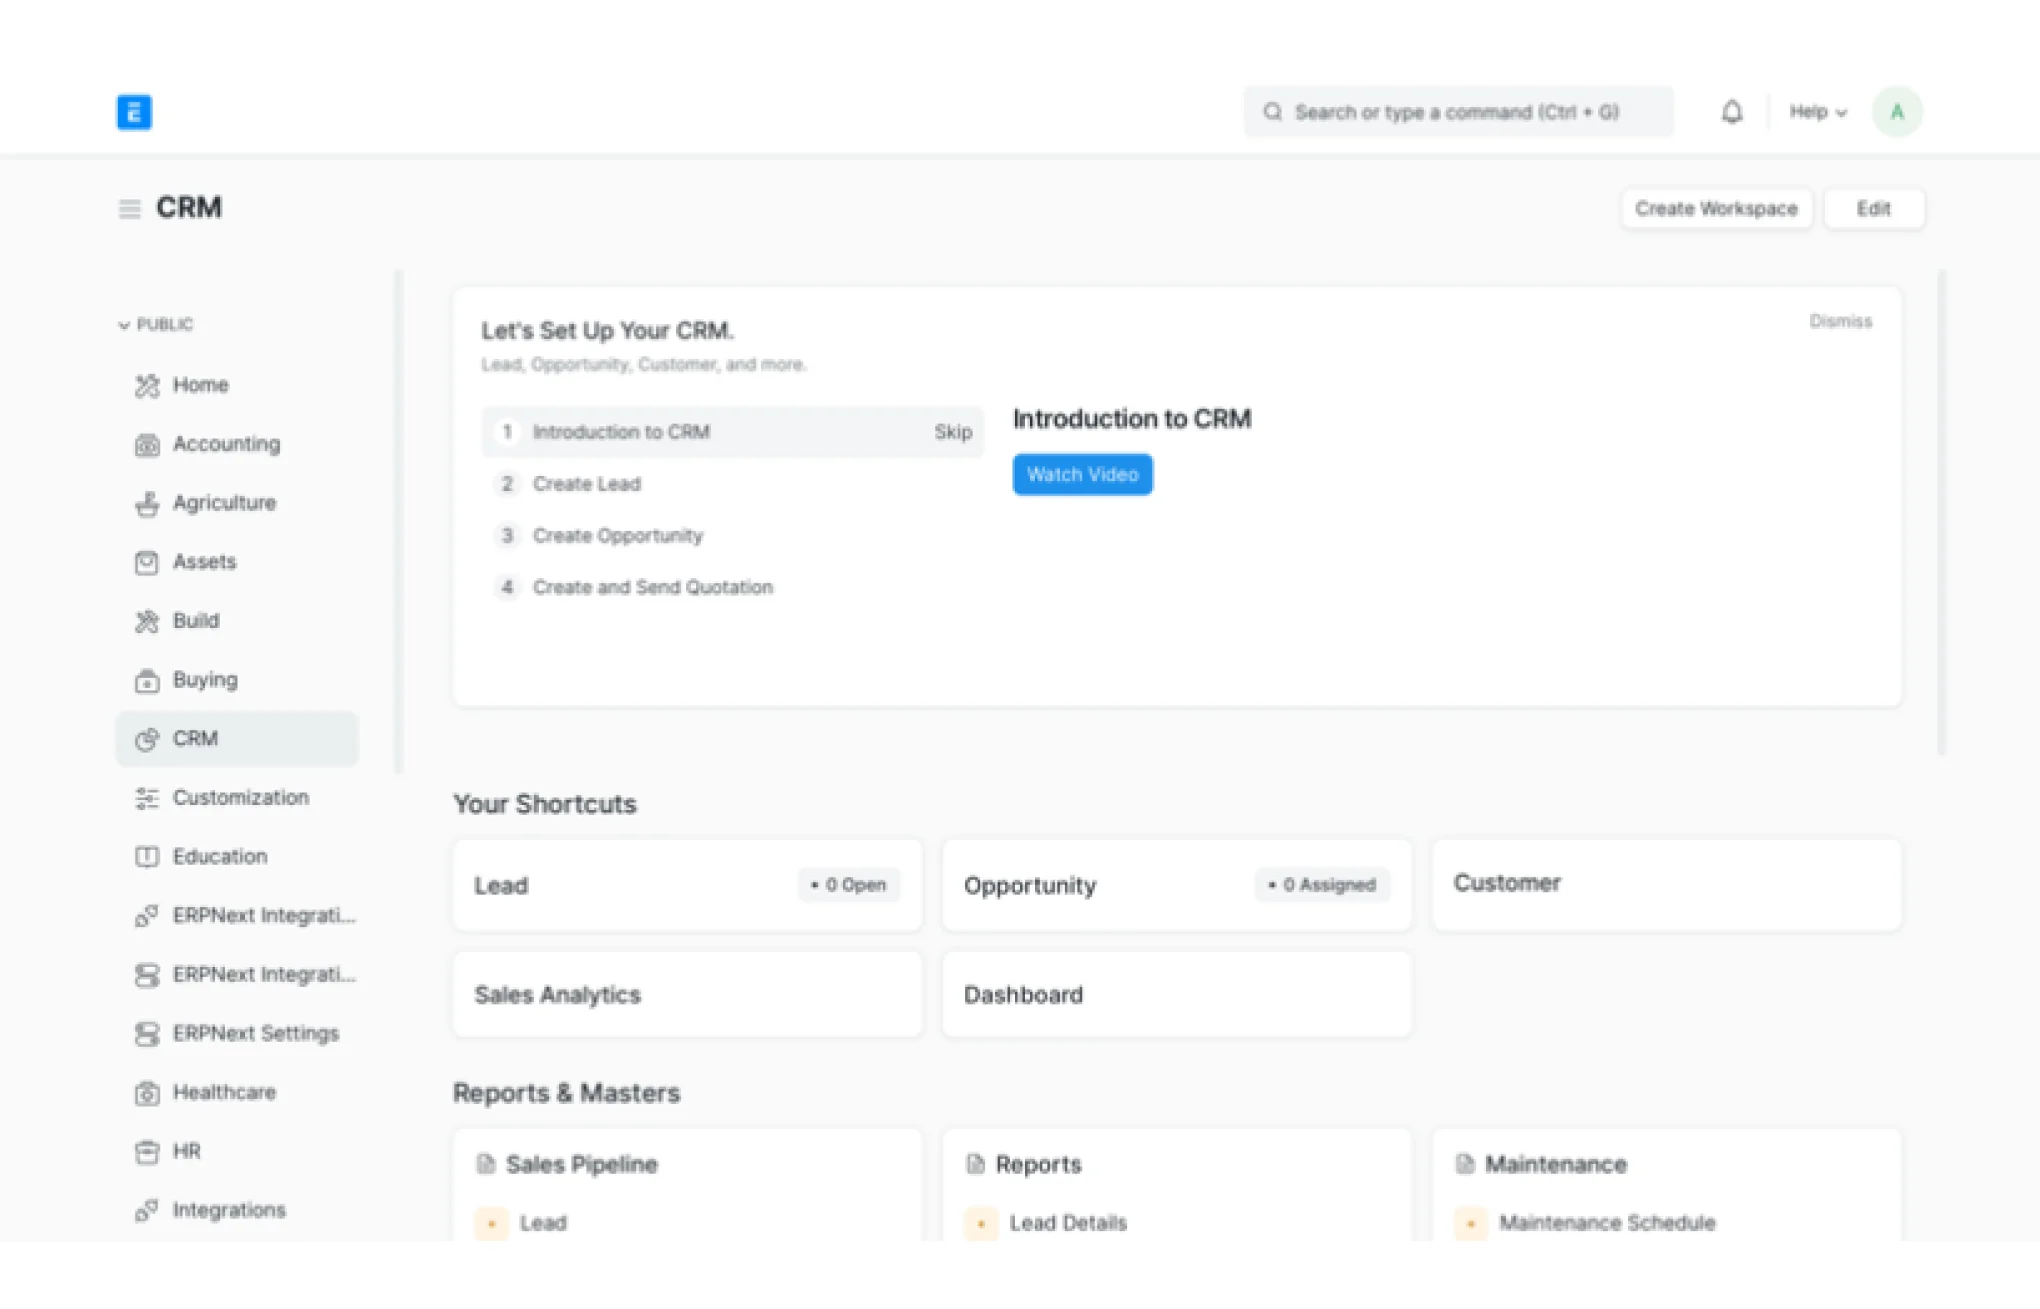
Task: Open the Build tools icon
Action: 147,620
